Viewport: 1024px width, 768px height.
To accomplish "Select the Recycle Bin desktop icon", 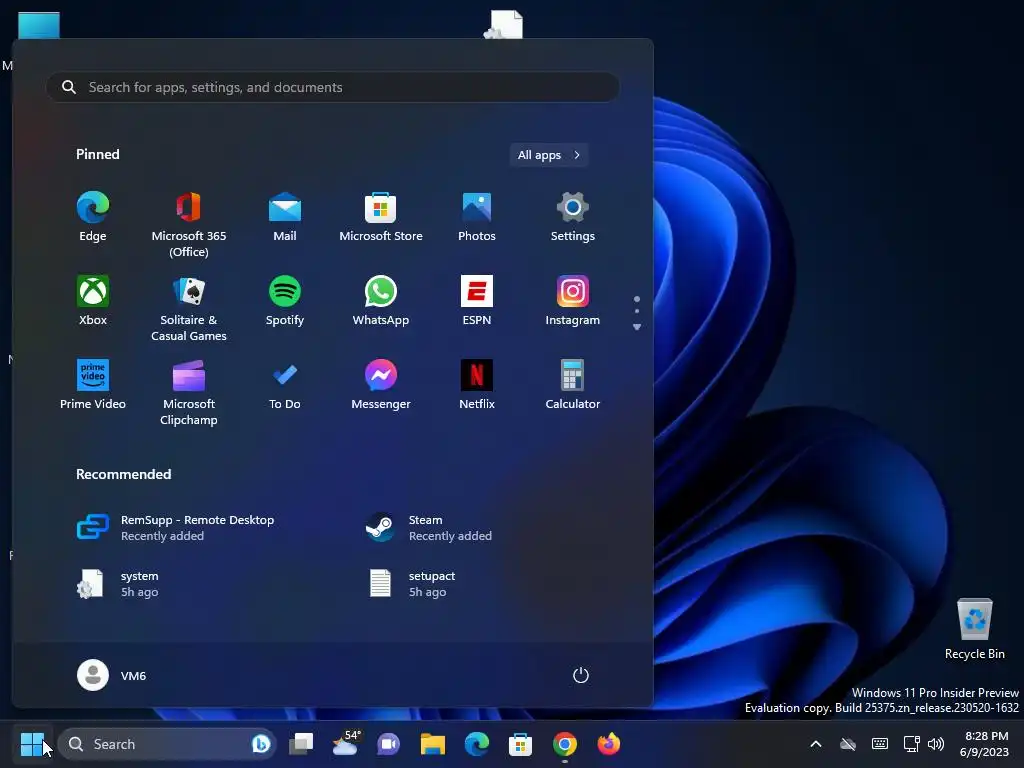I will 974,629.
